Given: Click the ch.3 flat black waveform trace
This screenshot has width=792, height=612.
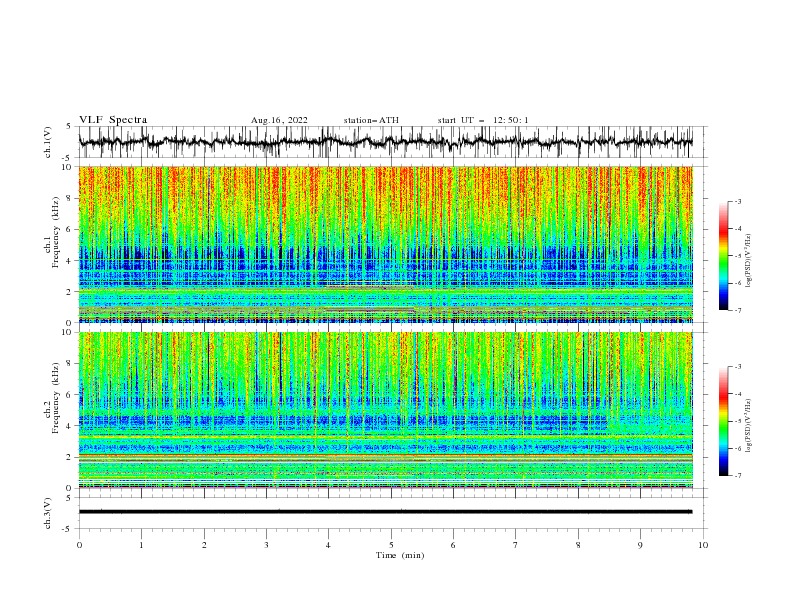Looking at the screenshot, I should point(385,512).
